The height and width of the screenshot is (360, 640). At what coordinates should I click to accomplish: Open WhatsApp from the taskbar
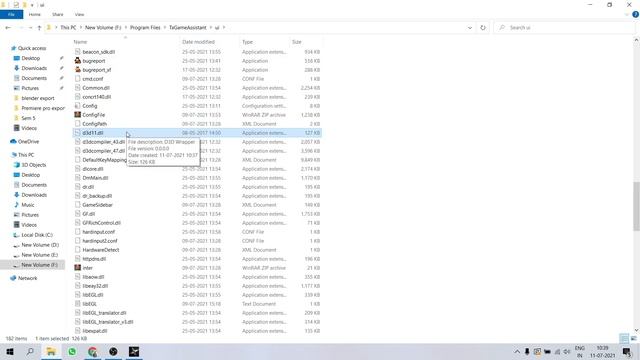72,351
